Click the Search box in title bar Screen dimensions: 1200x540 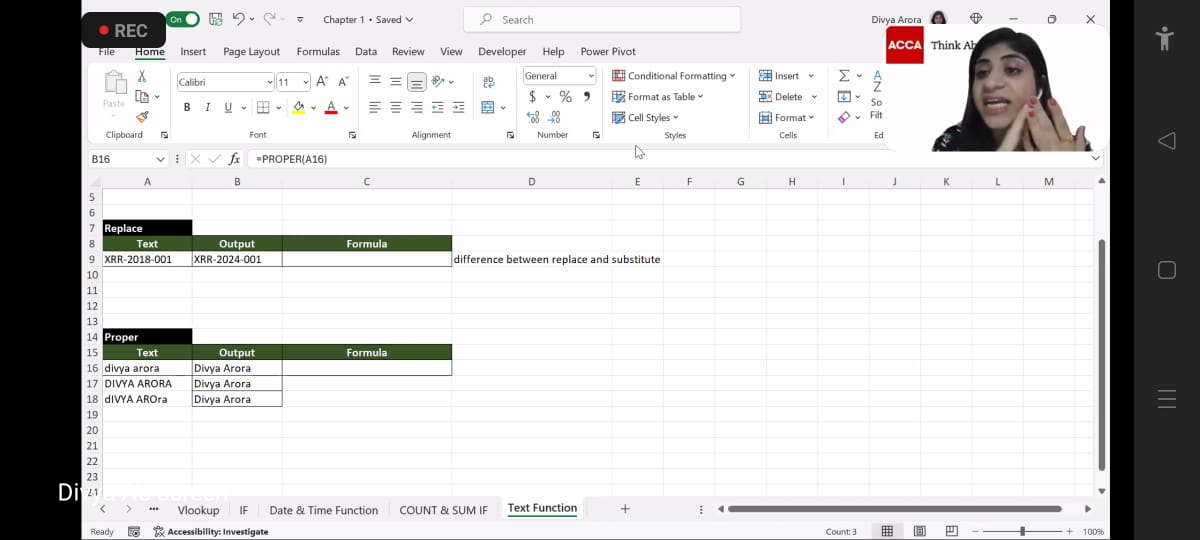[x=602, y=19]
